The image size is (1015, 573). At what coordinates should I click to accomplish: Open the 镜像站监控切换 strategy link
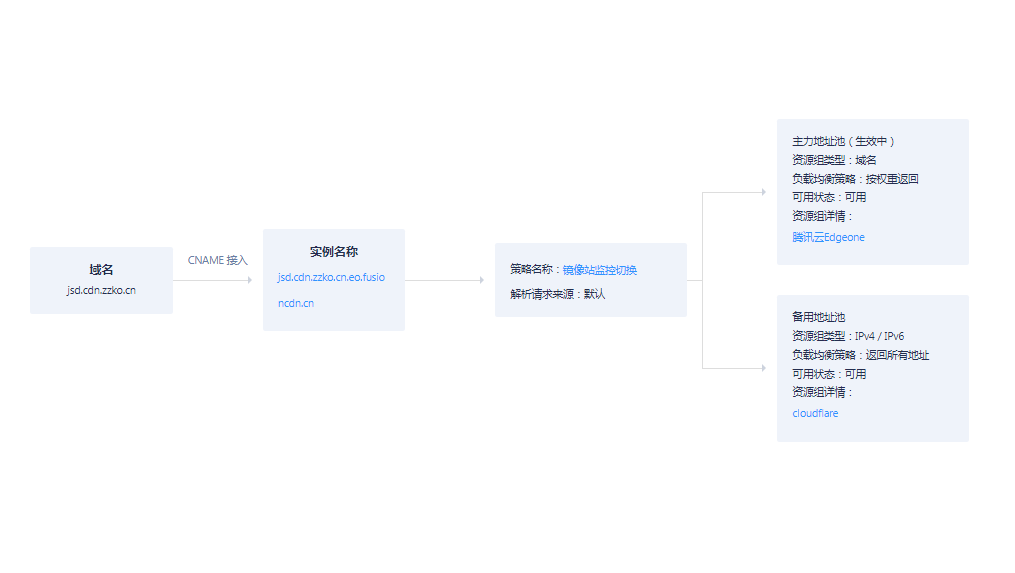[599, 270]
